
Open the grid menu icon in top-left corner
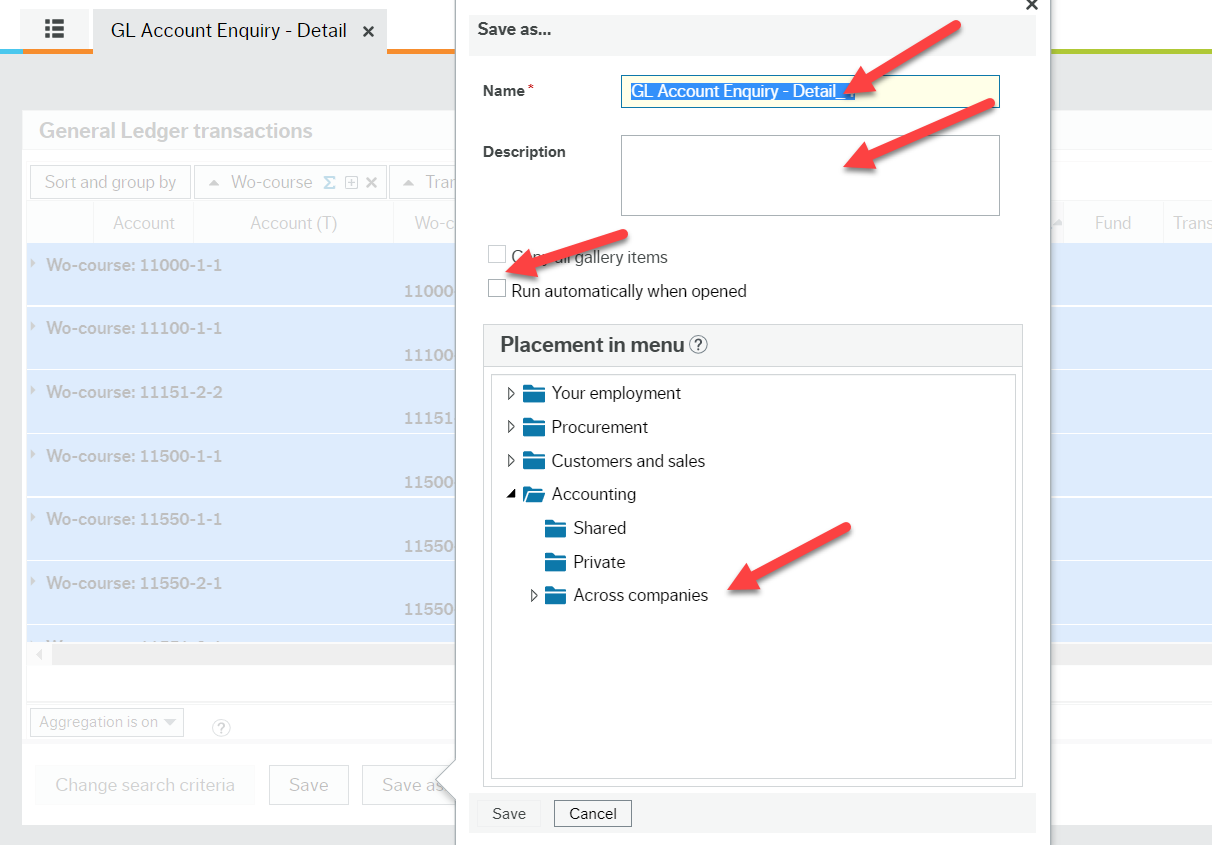coord(54,30)
